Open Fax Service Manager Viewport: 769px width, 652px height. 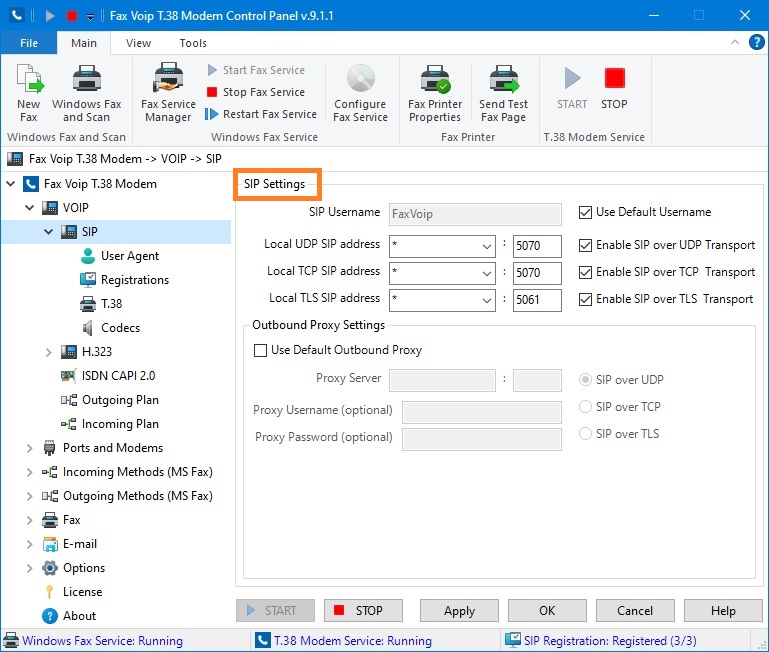tap(168, 93)
